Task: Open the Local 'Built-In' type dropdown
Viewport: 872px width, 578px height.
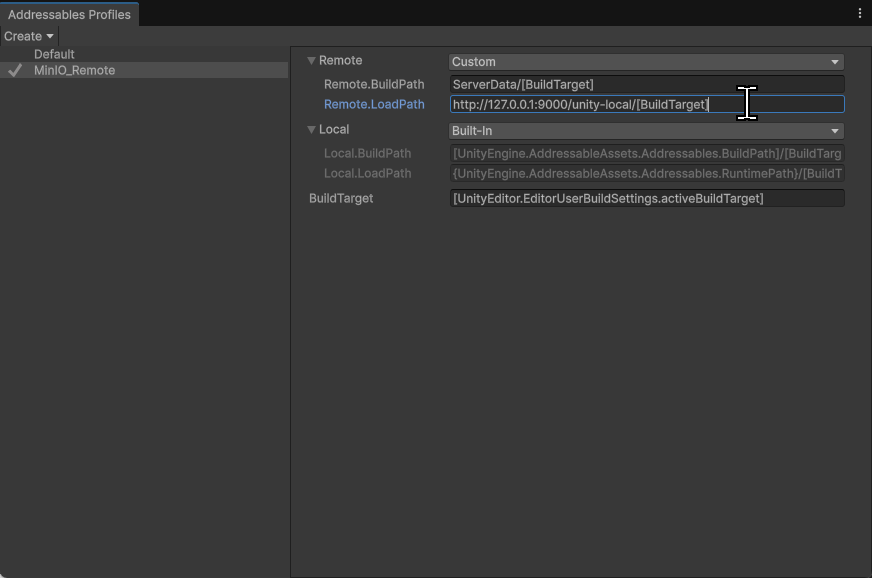Action: coord(646,131)
